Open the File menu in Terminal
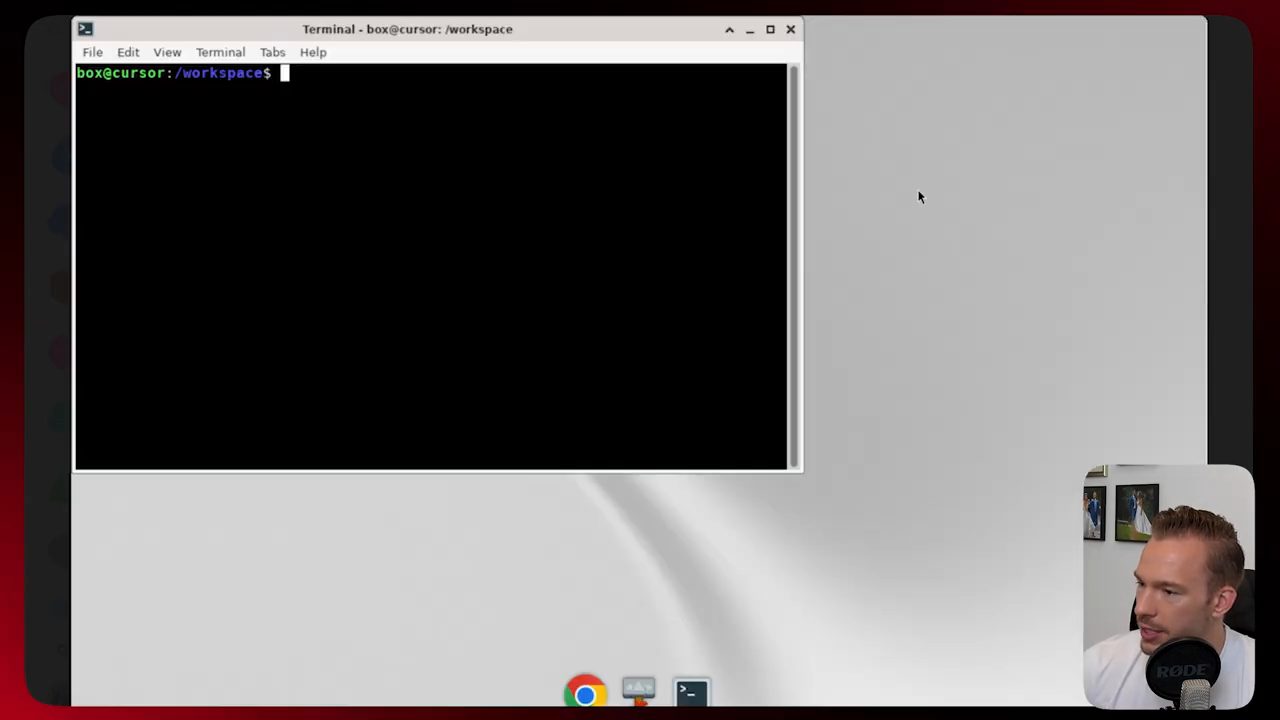This screenshot has height=720, width=1280. click(92, 52)
